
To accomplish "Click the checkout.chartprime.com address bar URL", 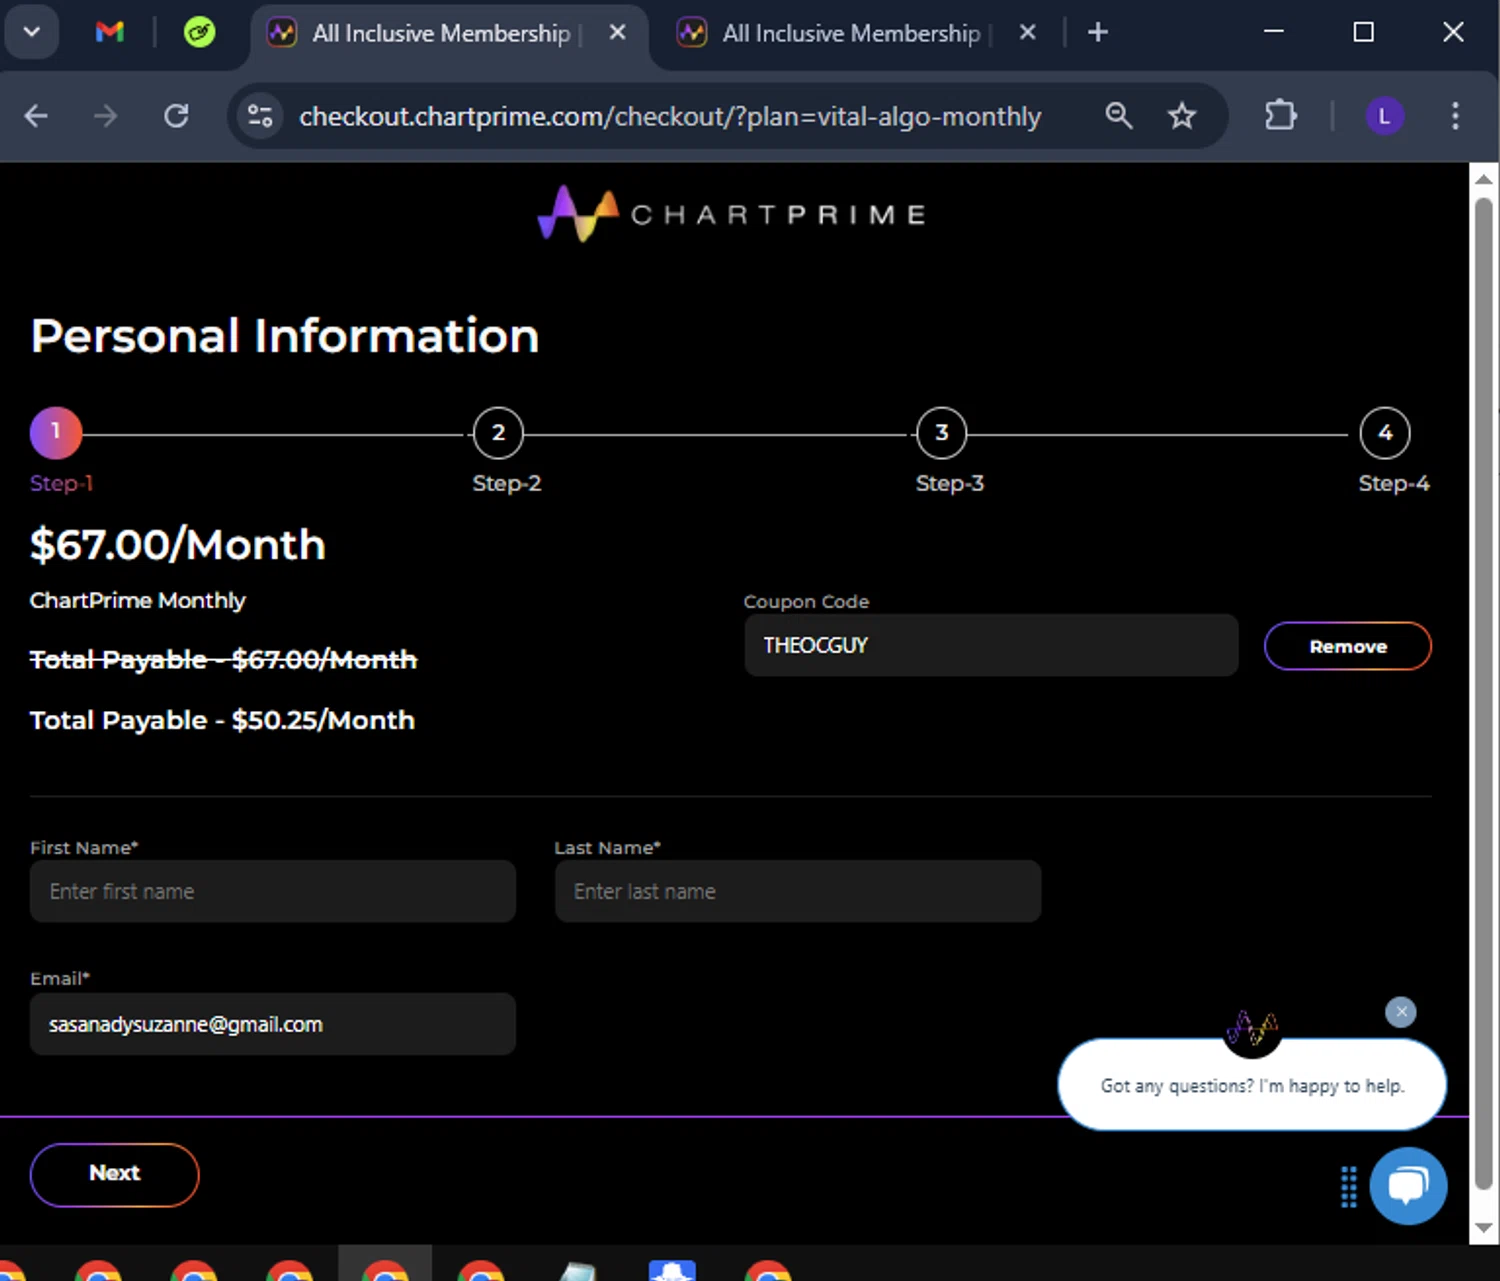I will click(x=670, y=116).
